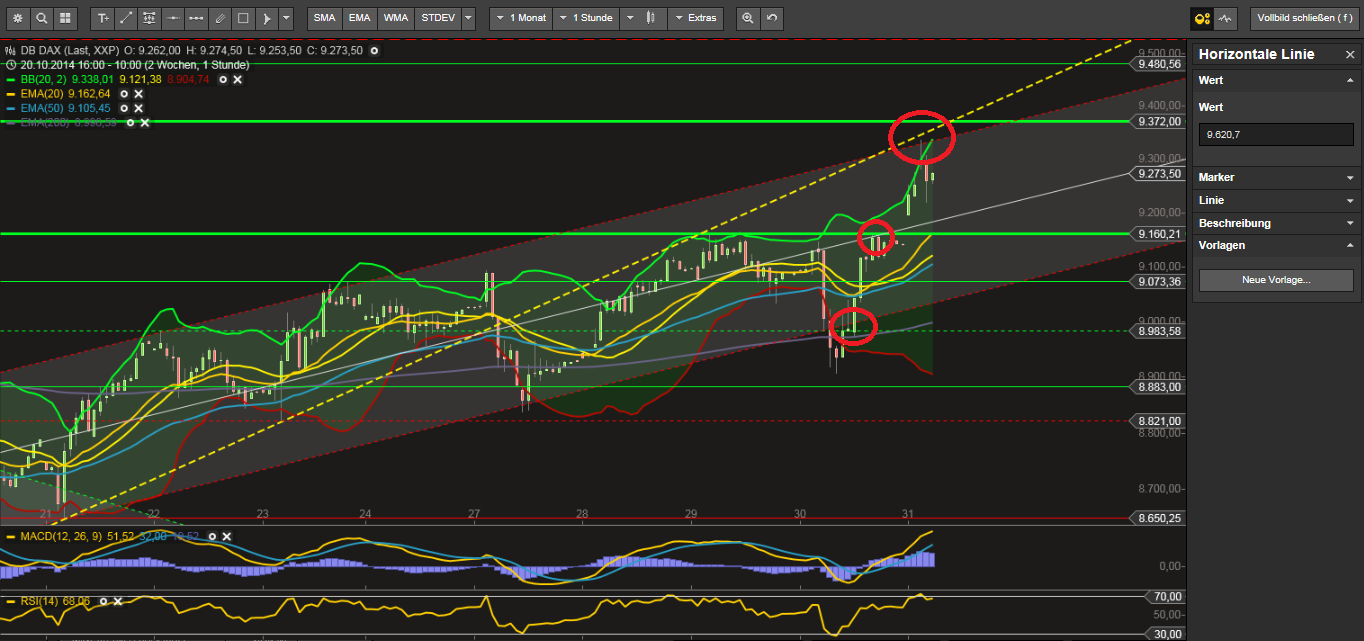Add SMA indicator
This screenshot has height=641, width=1364.
tap(324, 18)
